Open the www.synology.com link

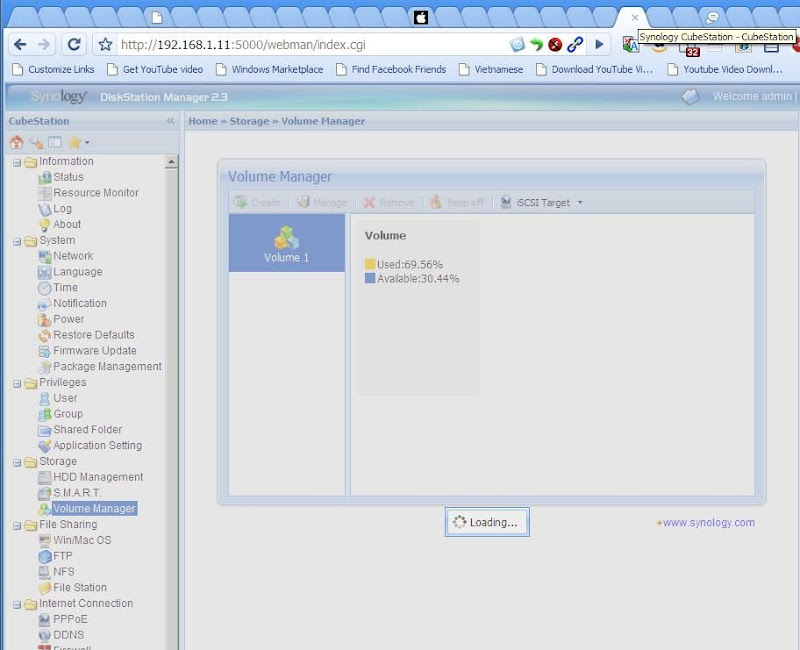coord(709,521)
